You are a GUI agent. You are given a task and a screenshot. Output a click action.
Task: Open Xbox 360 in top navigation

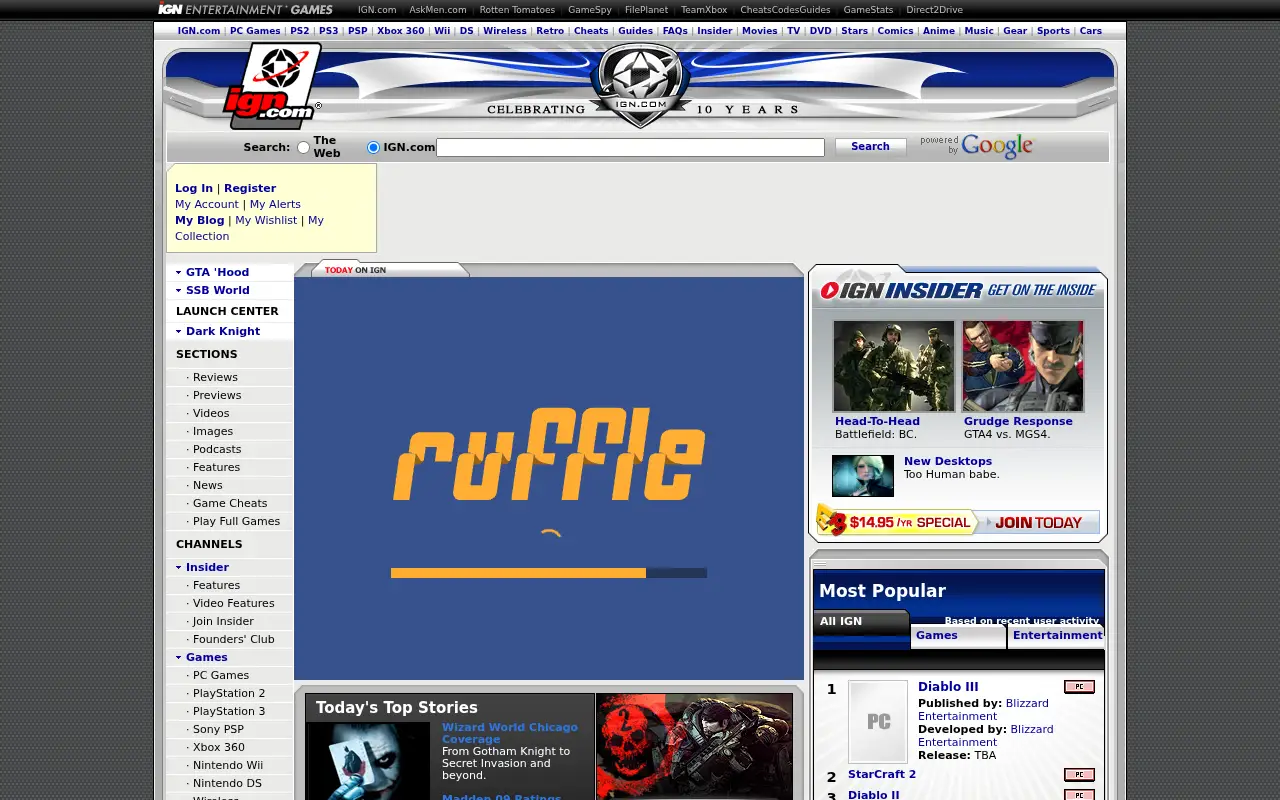click(400, 31)
